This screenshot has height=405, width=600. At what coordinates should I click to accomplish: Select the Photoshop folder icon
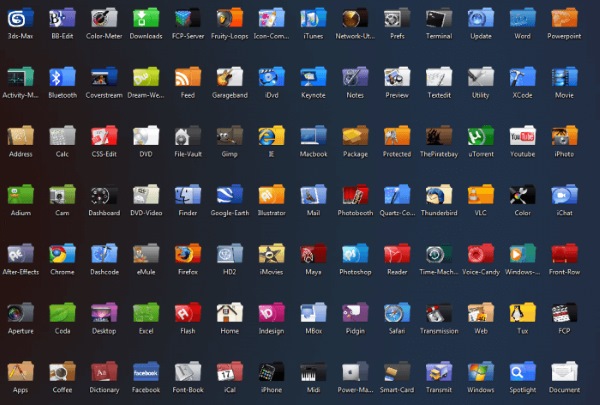(x=355, y=254)
